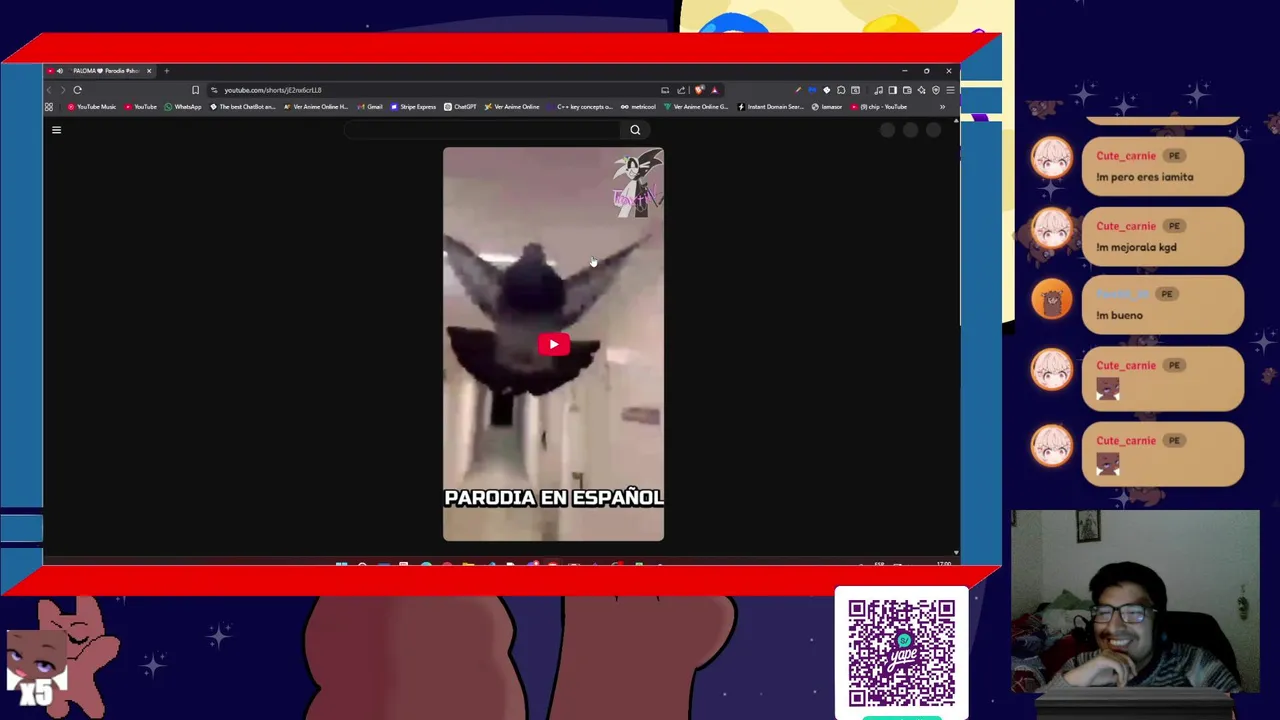Open the browser main hamburger menu
1280x720 pixels.
tap(950, 90)
